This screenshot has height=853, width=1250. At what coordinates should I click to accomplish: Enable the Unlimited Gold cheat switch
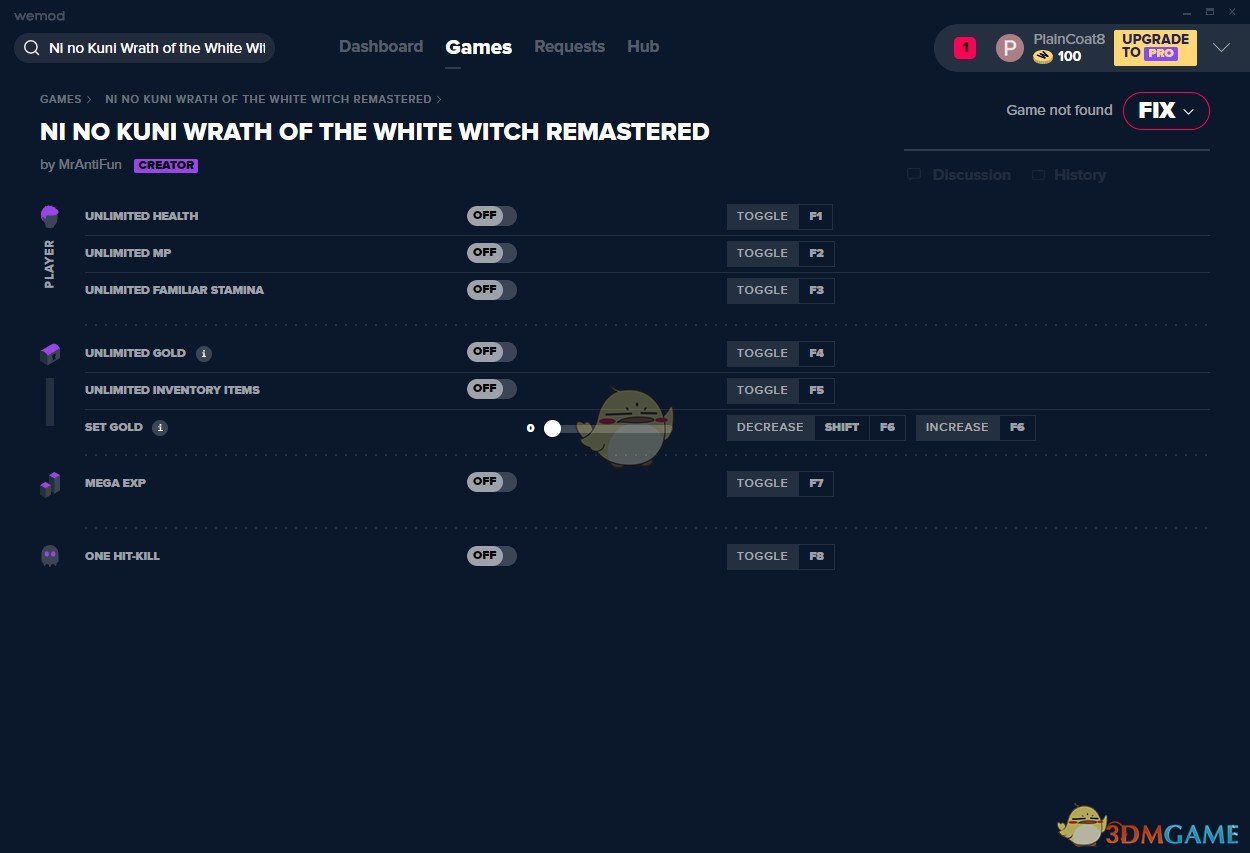click(492, 352)
